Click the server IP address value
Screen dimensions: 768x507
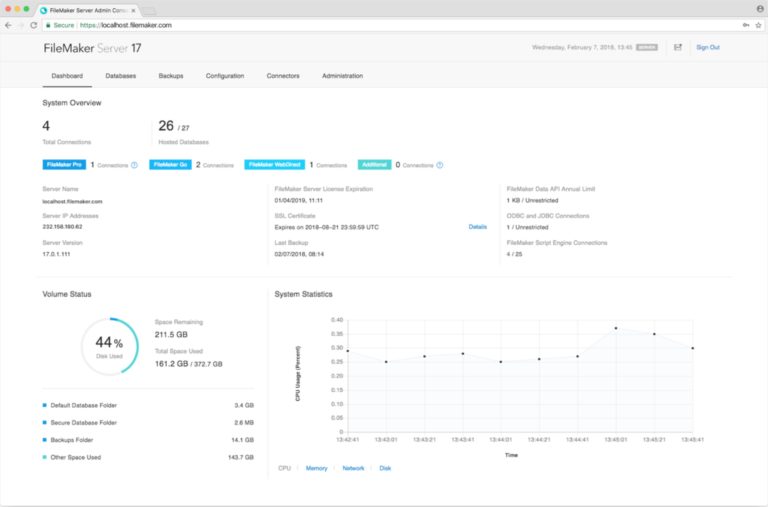coord(62,227)
